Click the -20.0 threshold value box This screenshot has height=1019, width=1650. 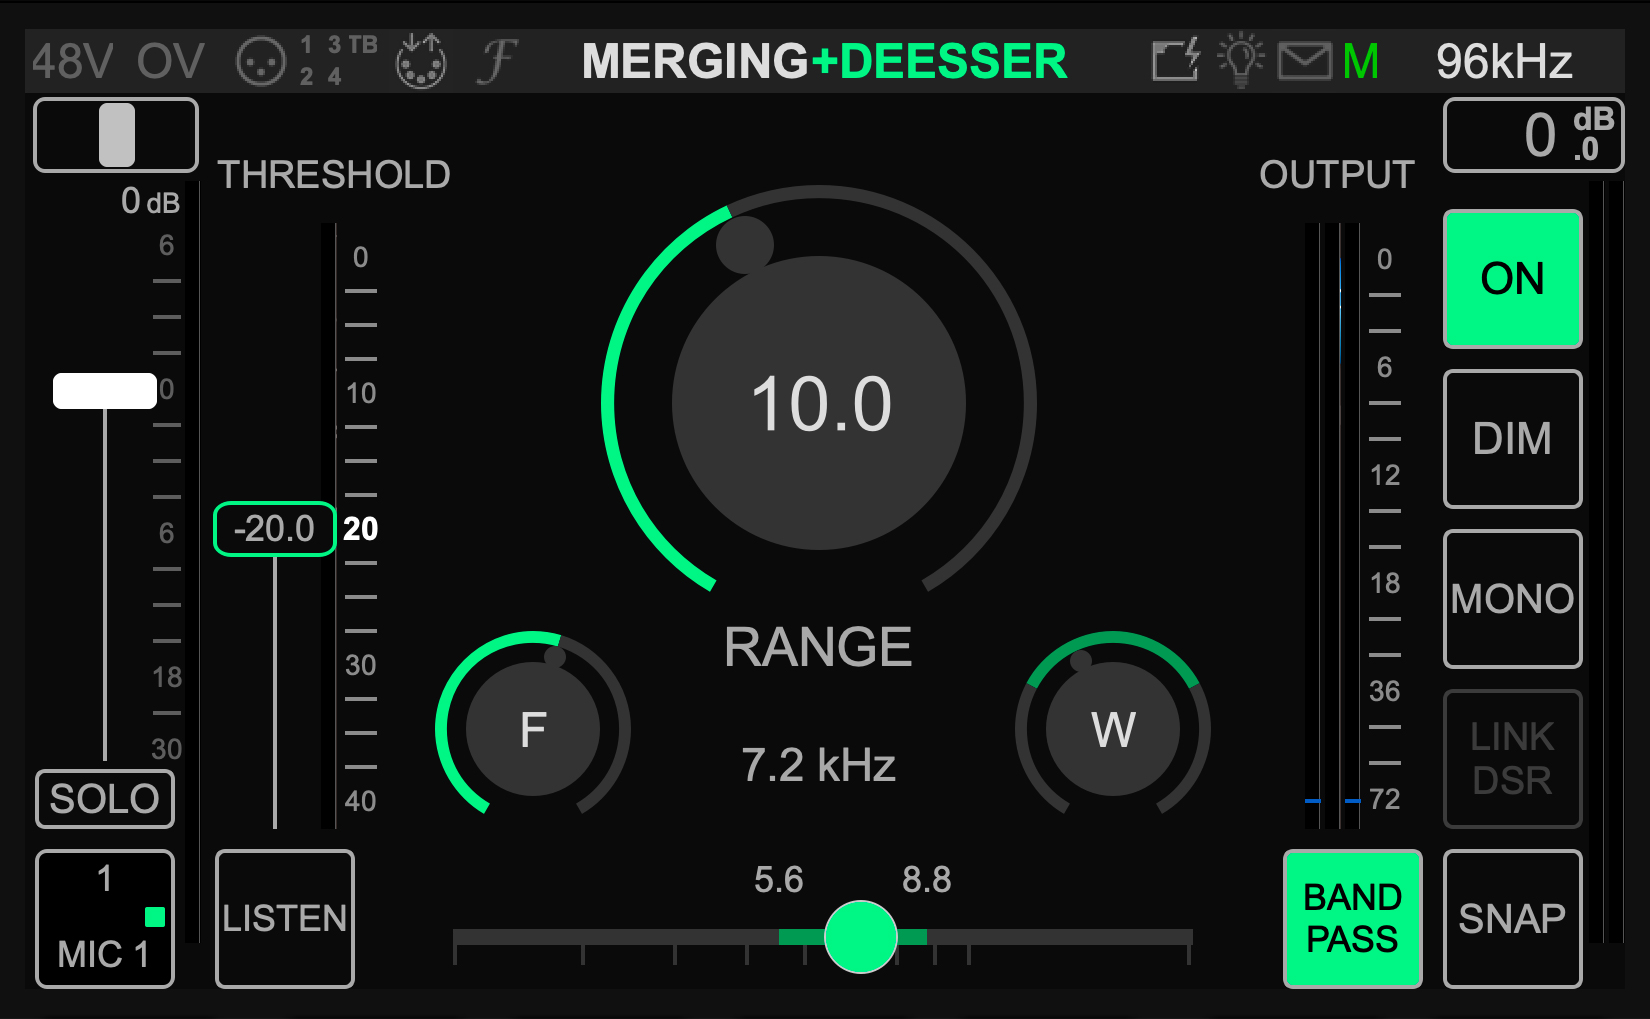[x=274, y=528]
